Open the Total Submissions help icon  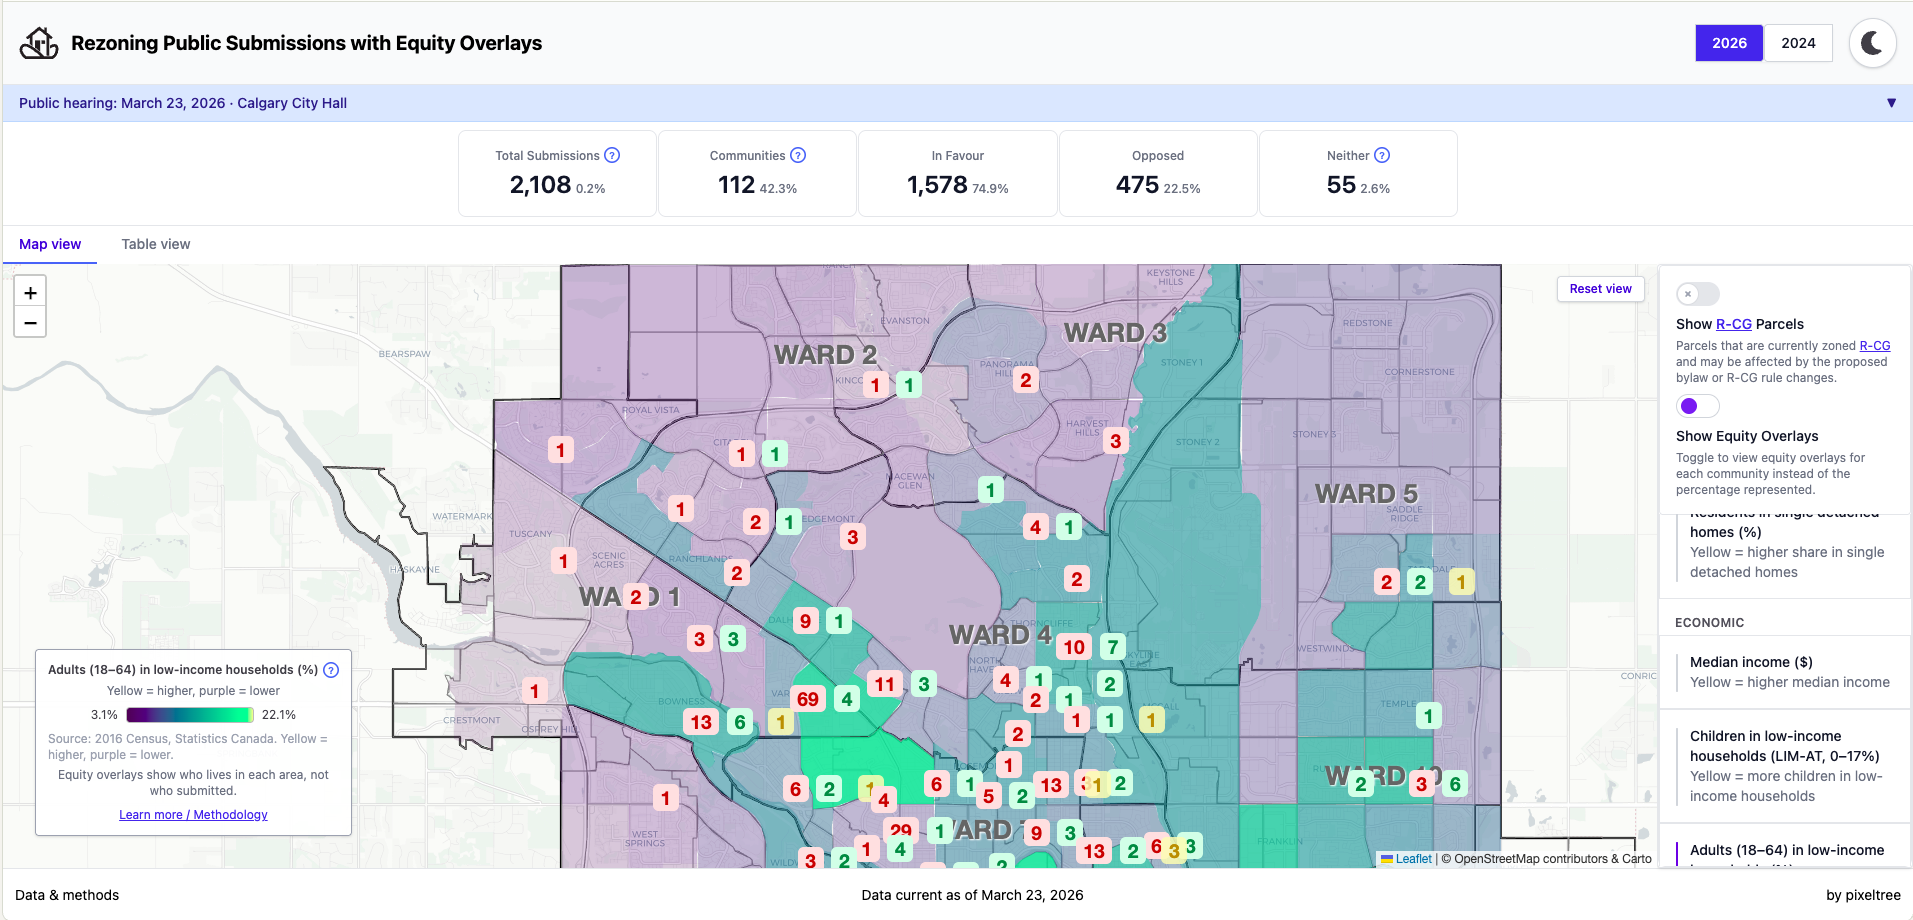point(612,155)
